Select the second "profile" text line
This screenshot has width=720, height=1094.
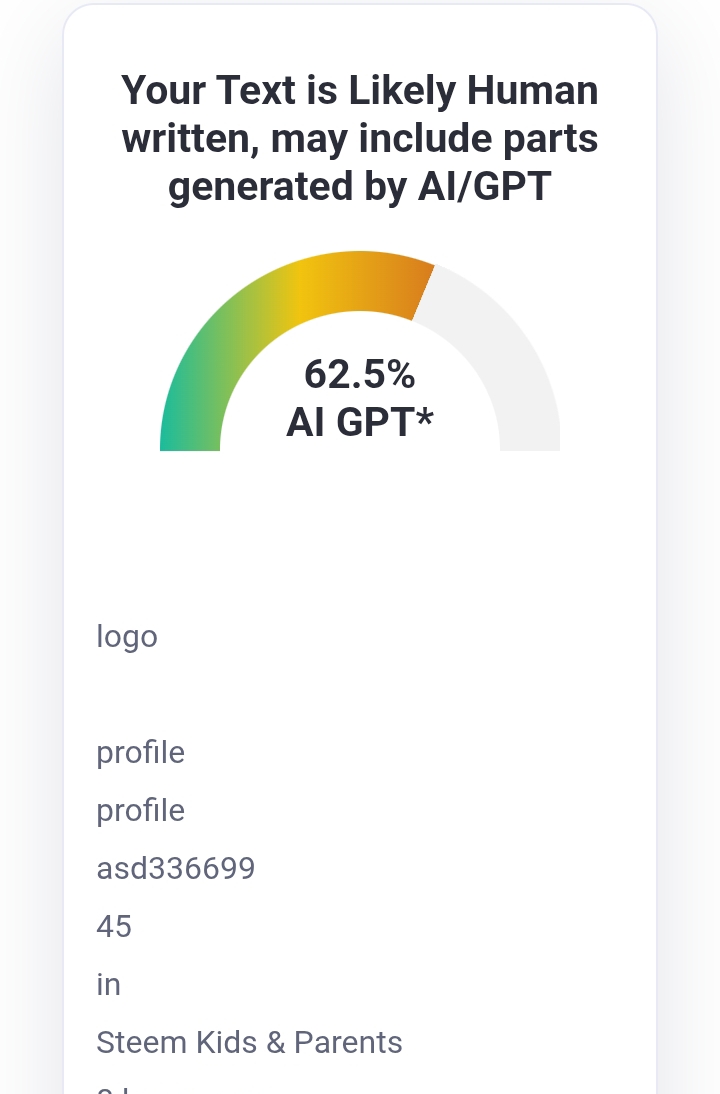[x=140, y=811]
